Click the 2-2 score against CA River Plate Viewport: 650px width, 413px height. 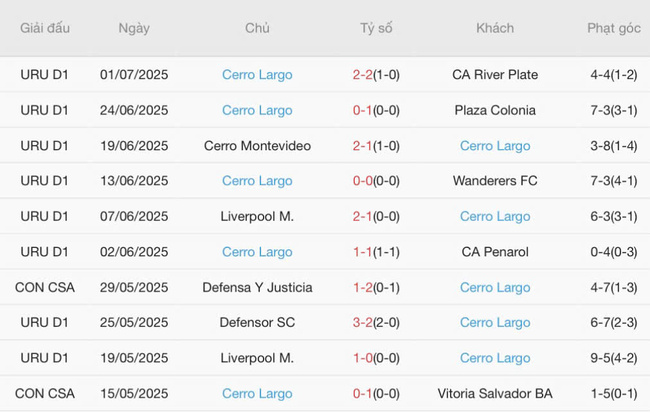tap(363, 75)
